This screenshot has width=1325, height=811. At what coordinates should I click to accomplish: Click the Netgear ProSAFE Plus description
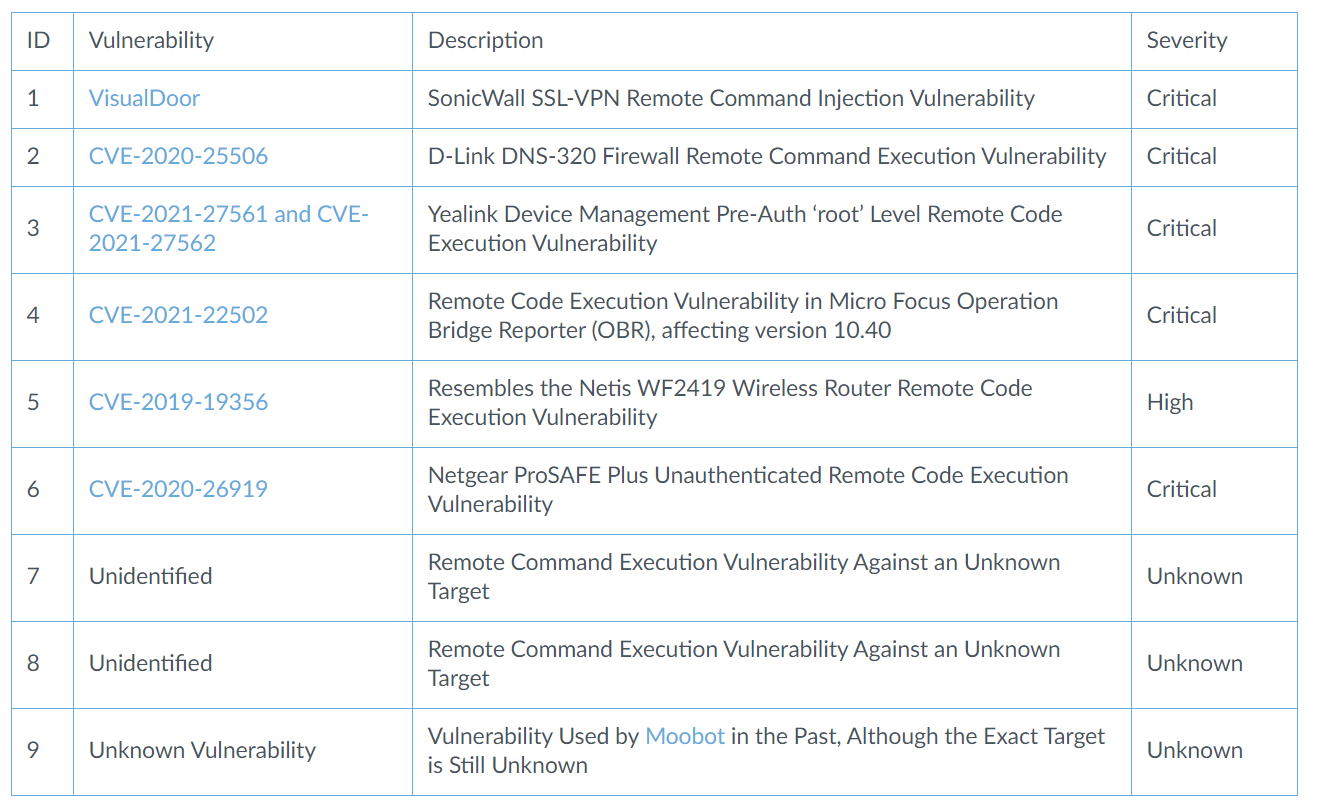tap(747, 489)
